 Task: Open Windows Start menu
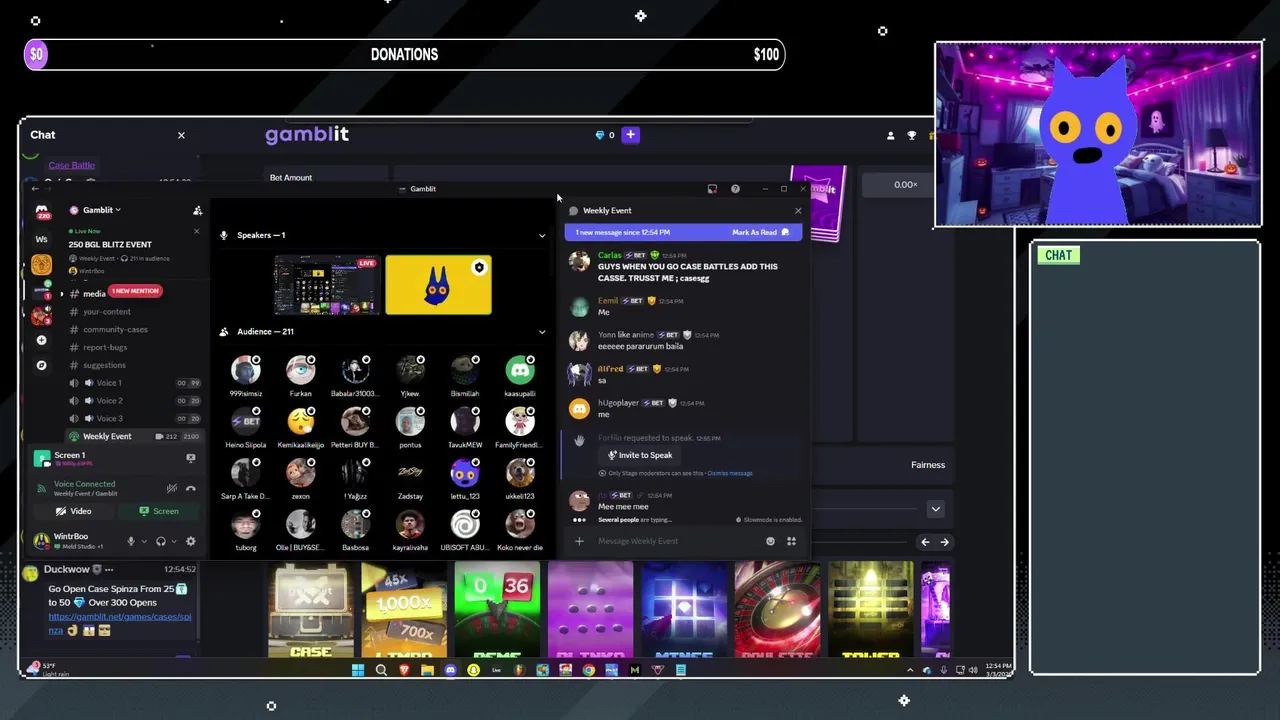[x=358, y=670]
